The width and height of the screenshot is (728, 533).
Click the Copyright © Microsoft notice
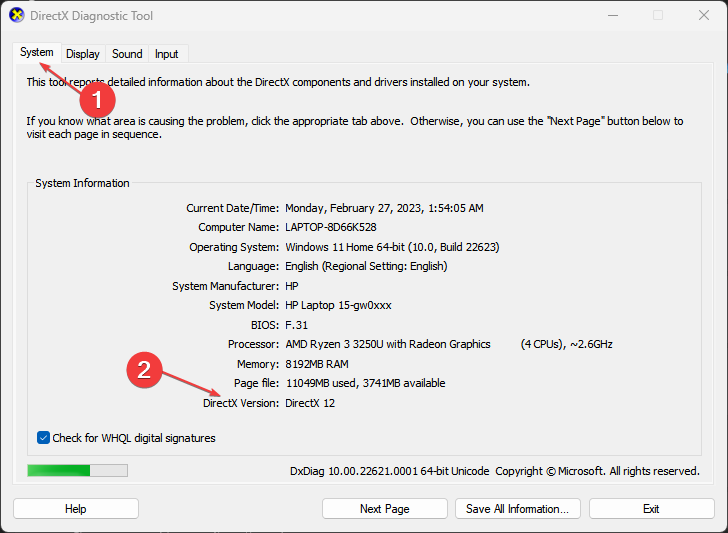click(597, 471)
